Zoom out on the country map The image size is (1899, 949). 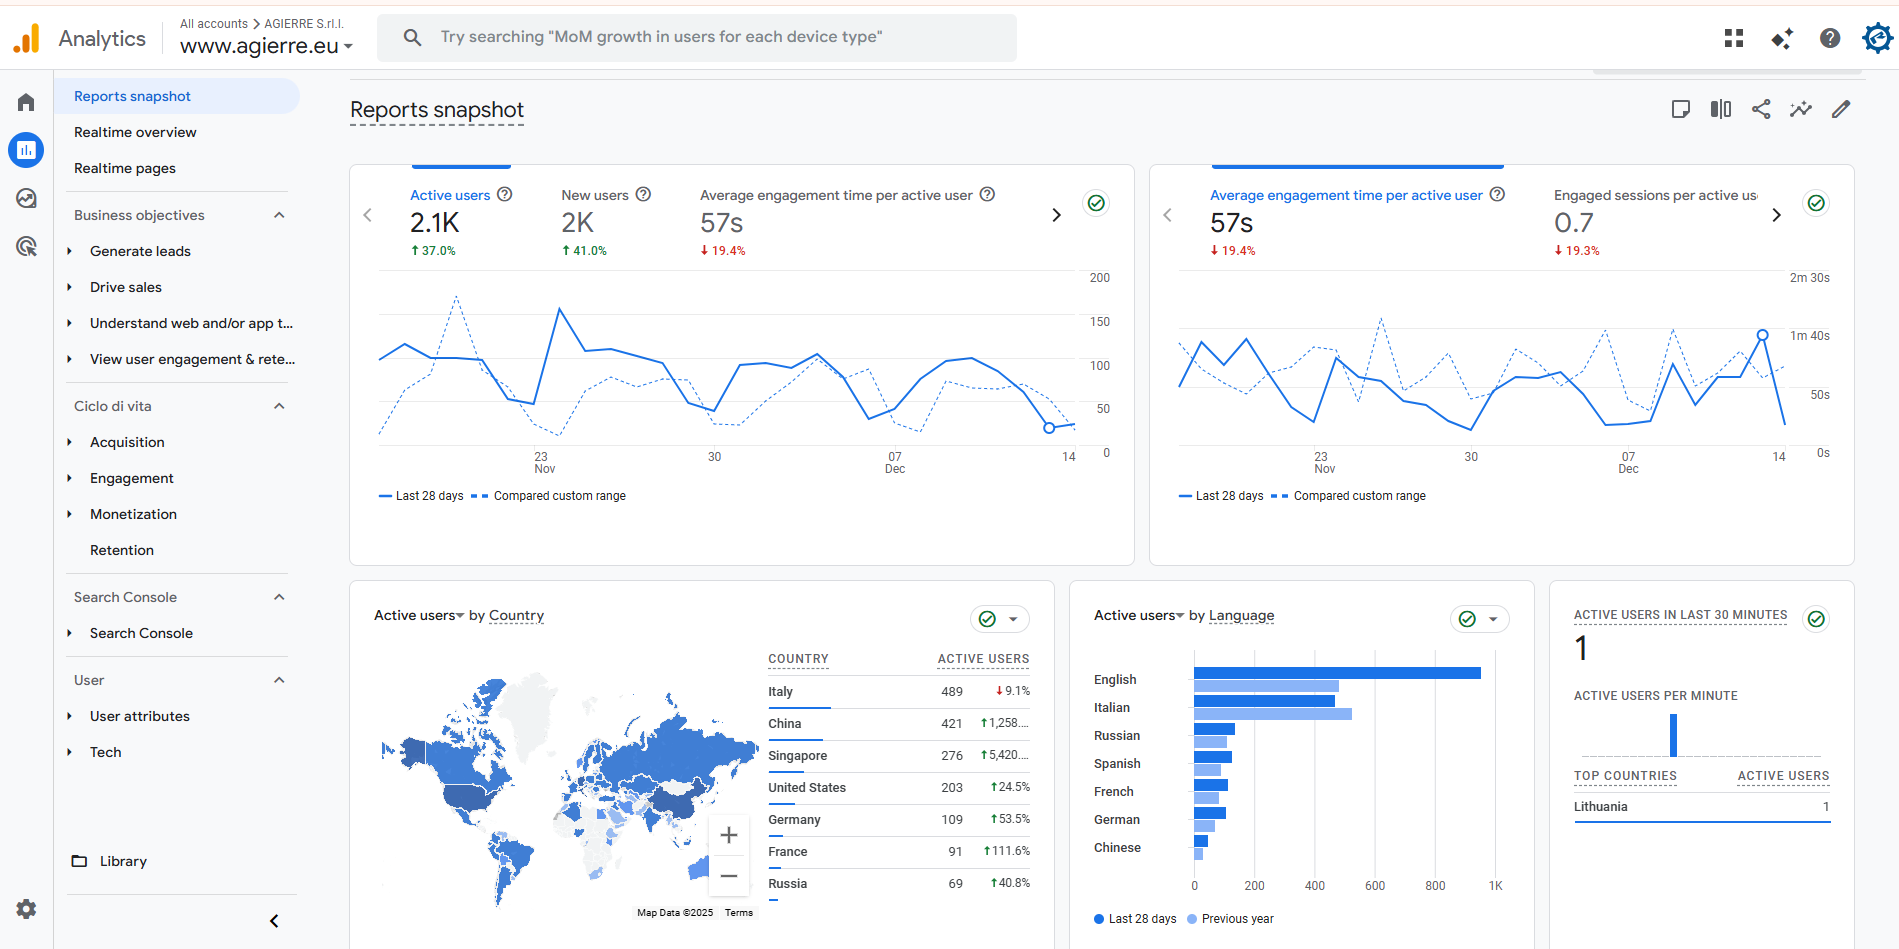pos(729,876)
